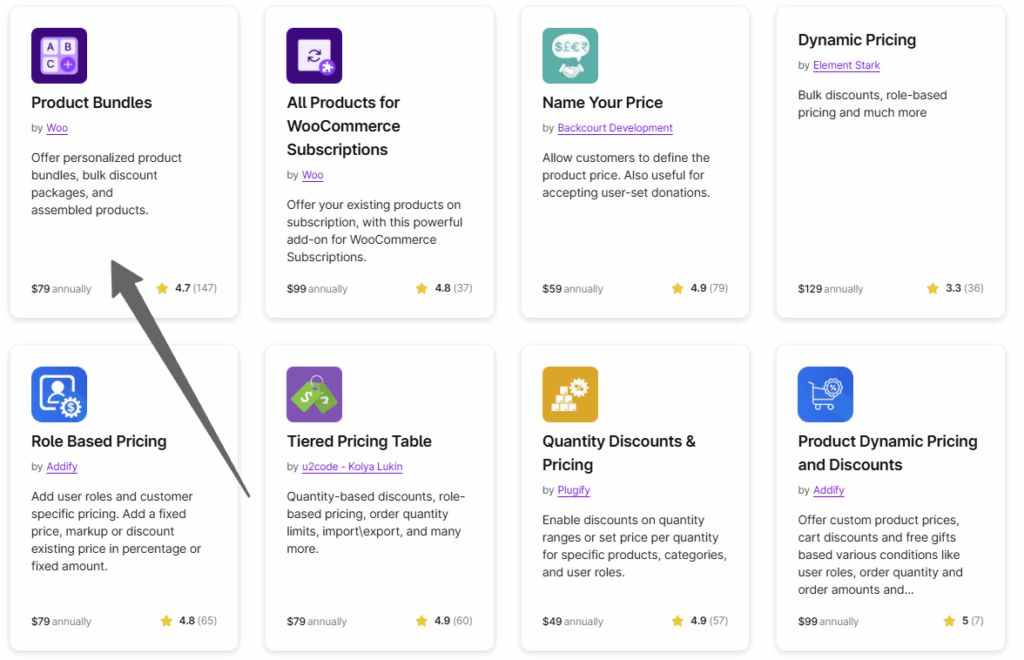Open the Quantity Discounts & Pricing title
This screenshot has height=660, width=1024.
[x=619, y=453]
